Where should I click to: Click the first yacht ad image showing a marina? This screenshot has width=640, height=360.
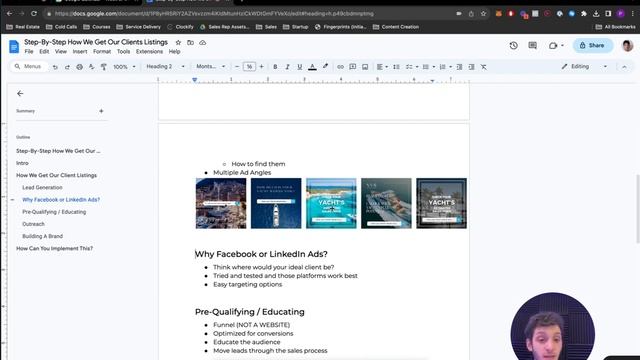[x=221, y=203]
